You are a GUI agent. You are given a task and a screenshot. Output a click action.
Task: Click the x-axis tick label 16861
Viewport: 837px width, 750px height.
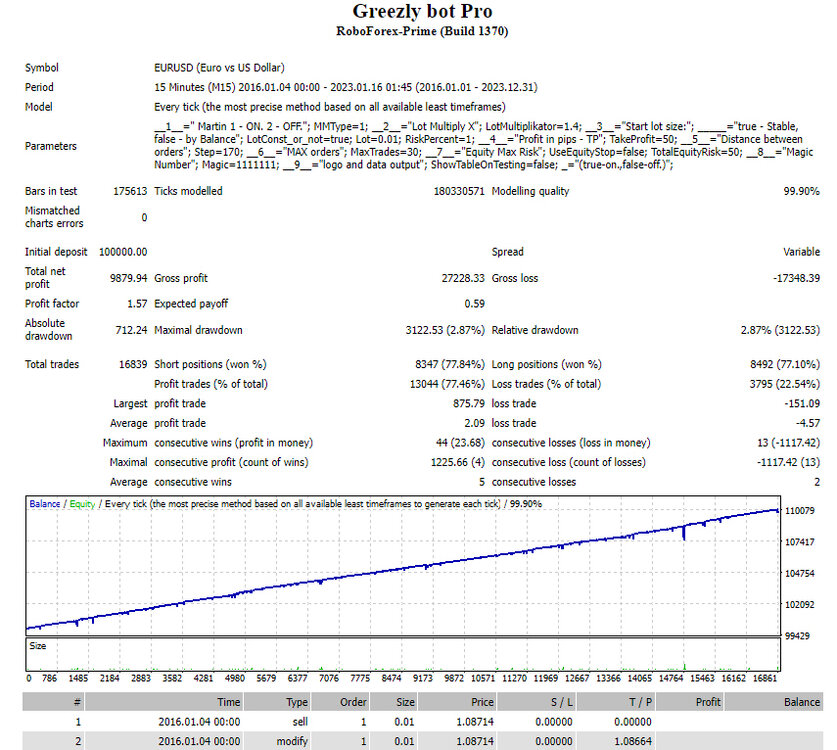(x=765, y=678)
